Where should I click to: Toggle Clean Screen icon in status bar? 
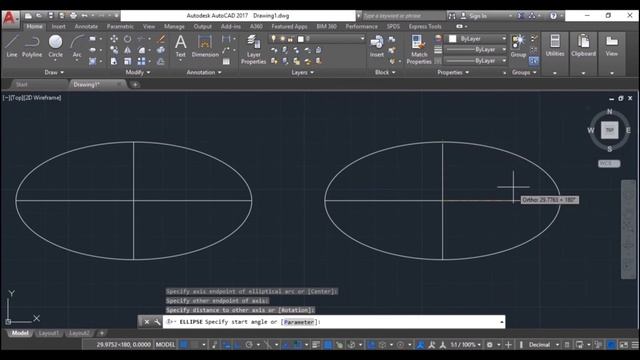[624, 345]
